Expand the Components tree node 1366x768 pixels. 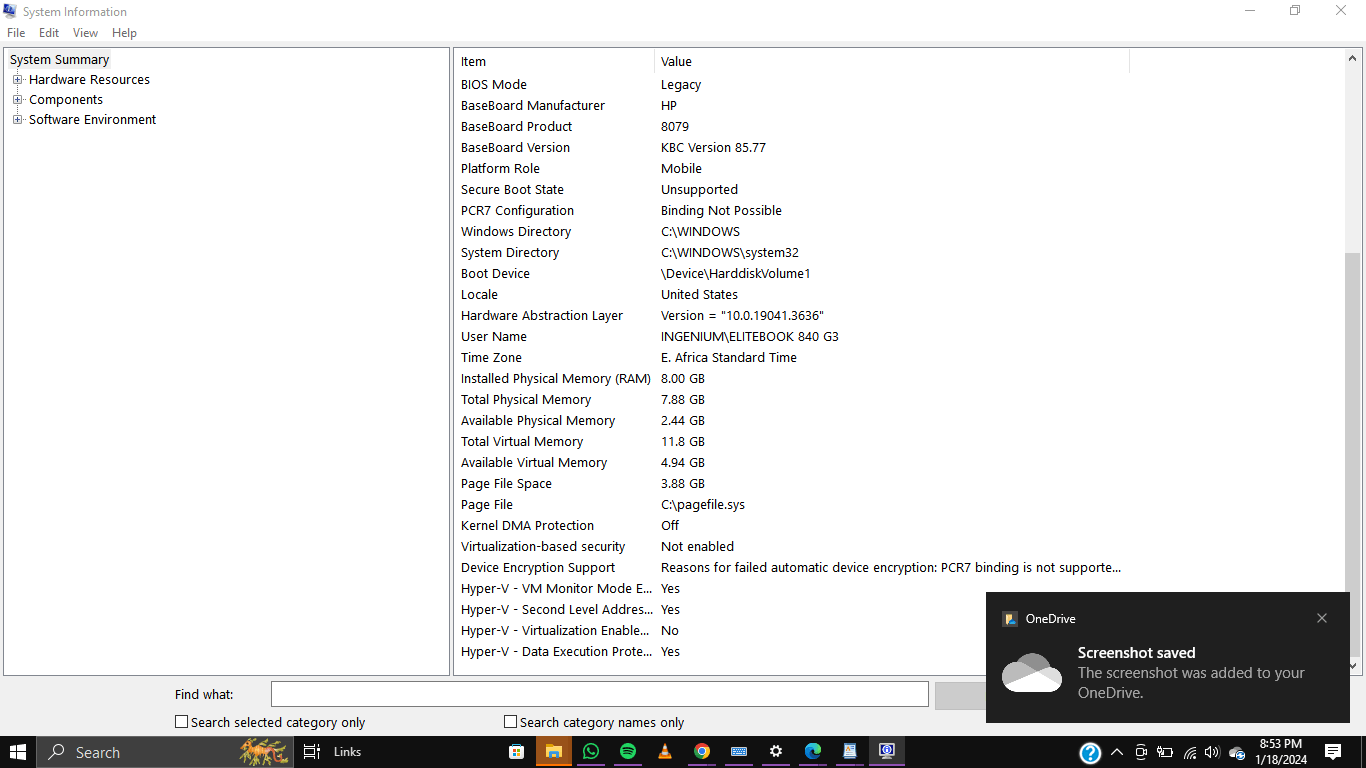click(x=17, y=100)
